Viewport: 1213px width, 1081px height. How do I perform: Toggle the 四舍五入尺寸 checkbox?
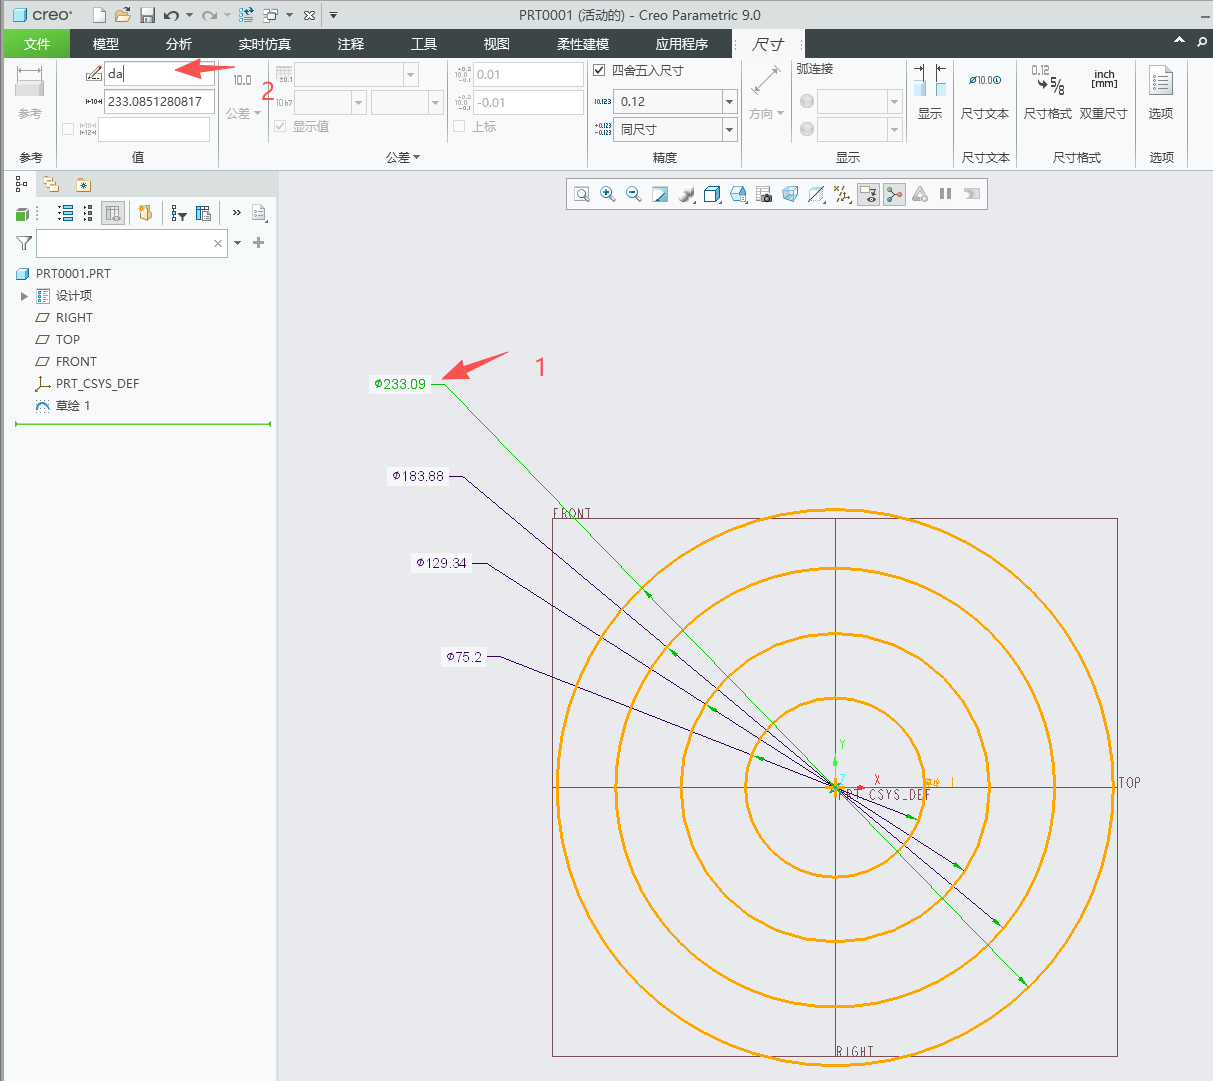coord(599,70)
